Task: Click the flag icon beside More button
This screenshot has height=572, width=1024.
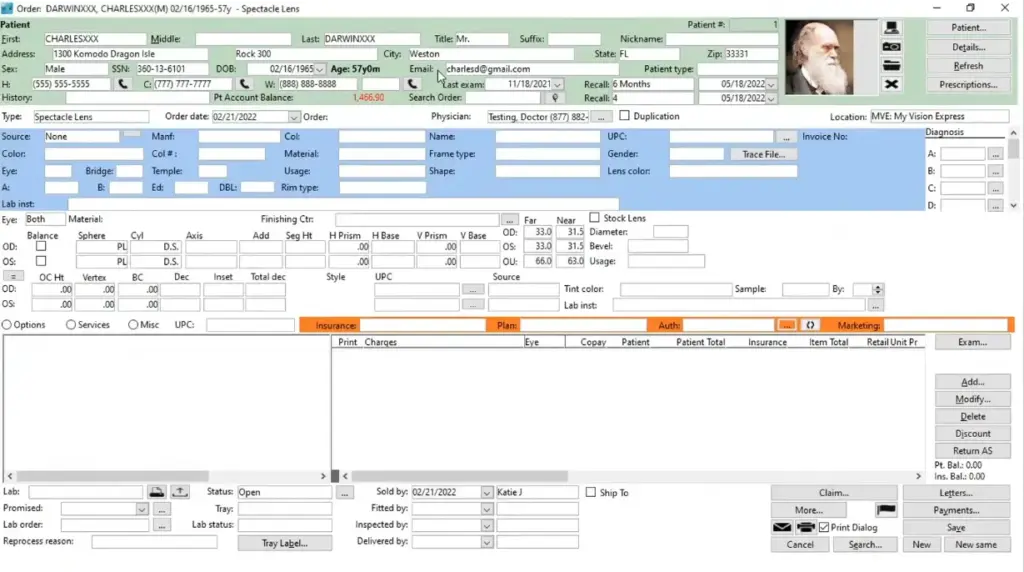Action: 886,510
